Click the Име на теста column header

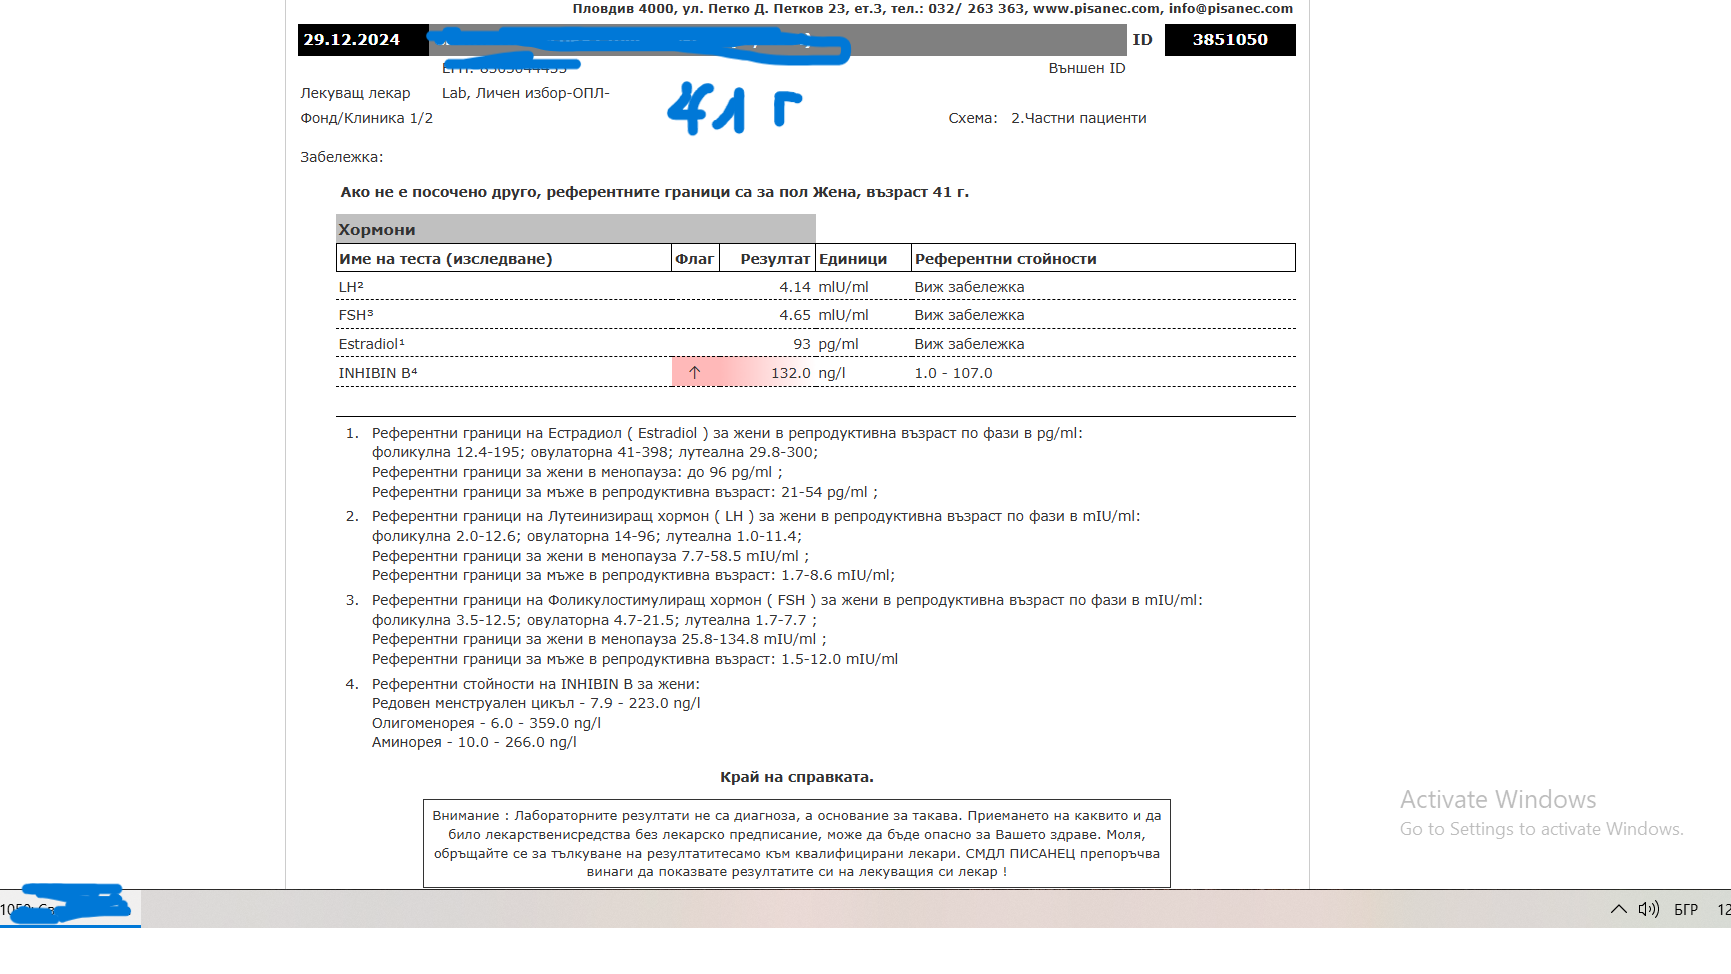point(445,259)
